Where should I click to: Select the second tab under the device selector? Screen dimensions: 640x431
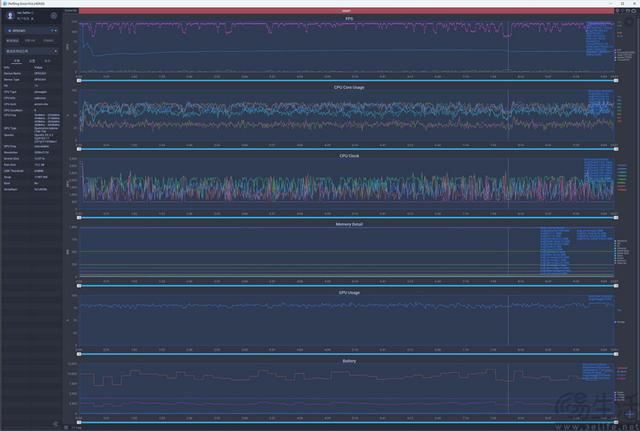pyautogui.click(x=31, y=40)
